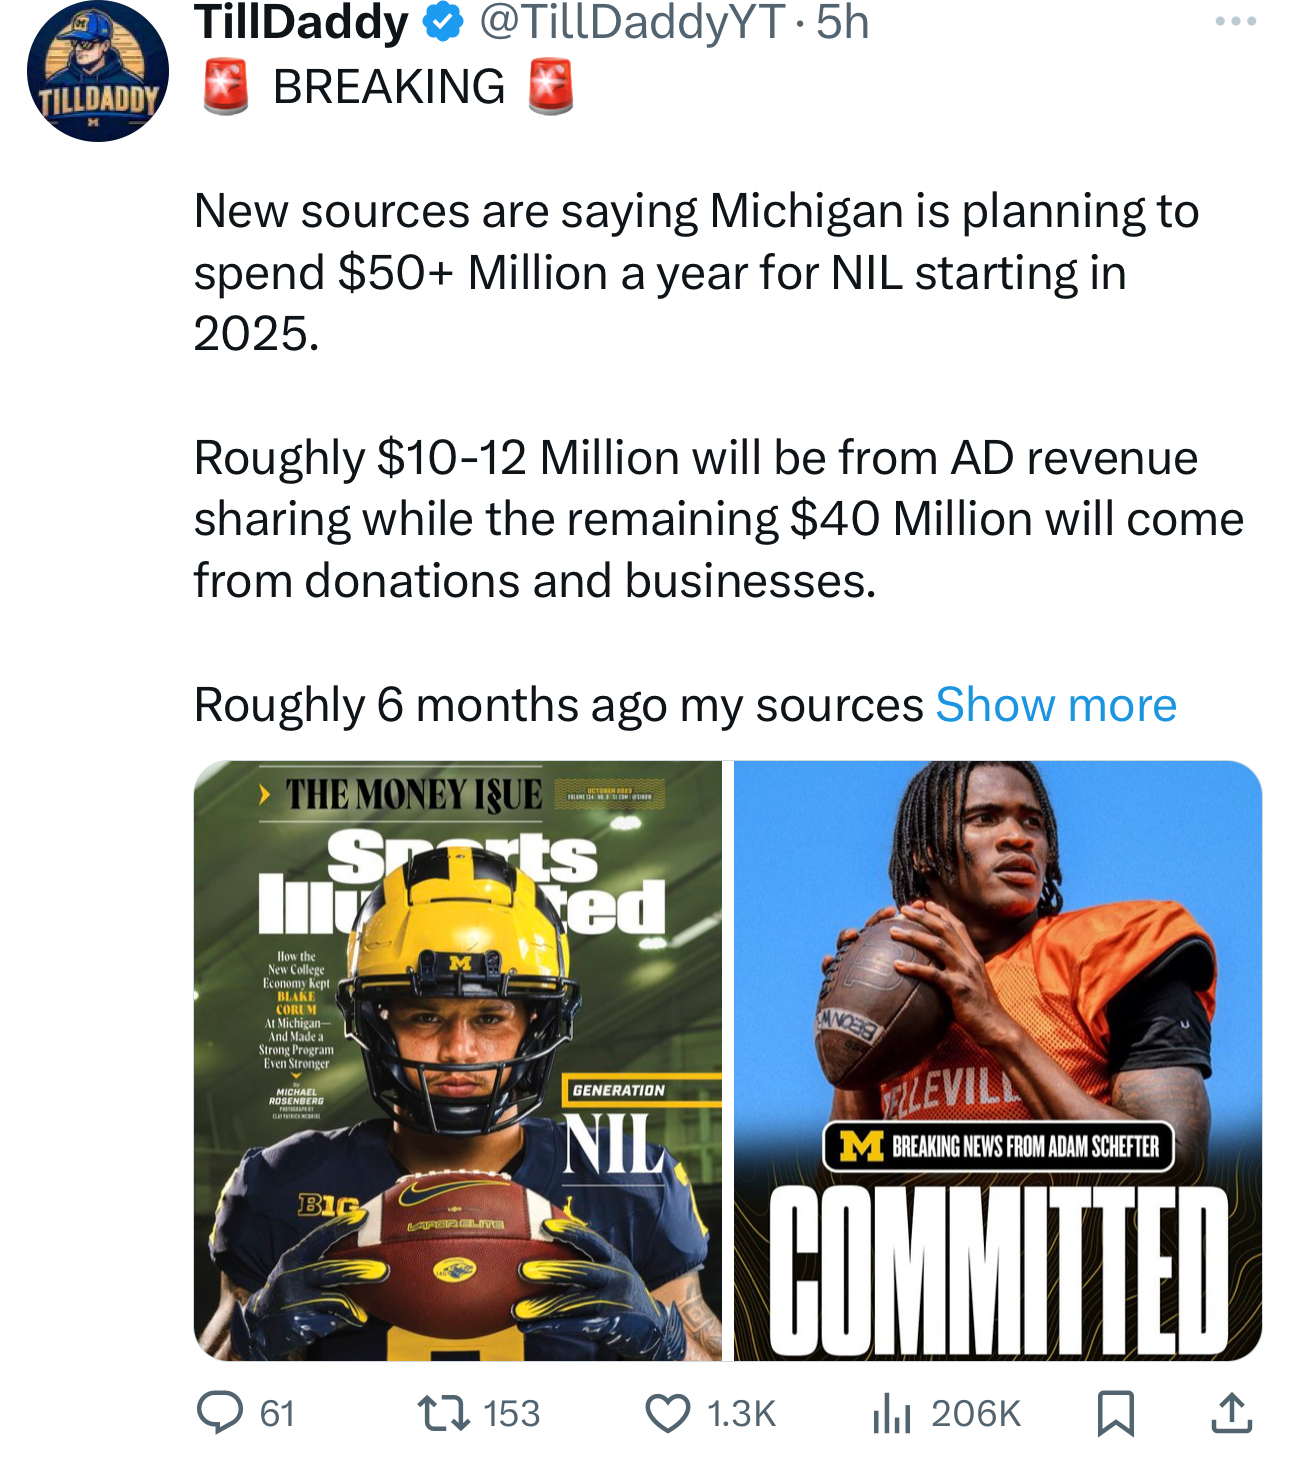
Task: Open the Sports Illustrated cover image
Action: point(458,1060)
